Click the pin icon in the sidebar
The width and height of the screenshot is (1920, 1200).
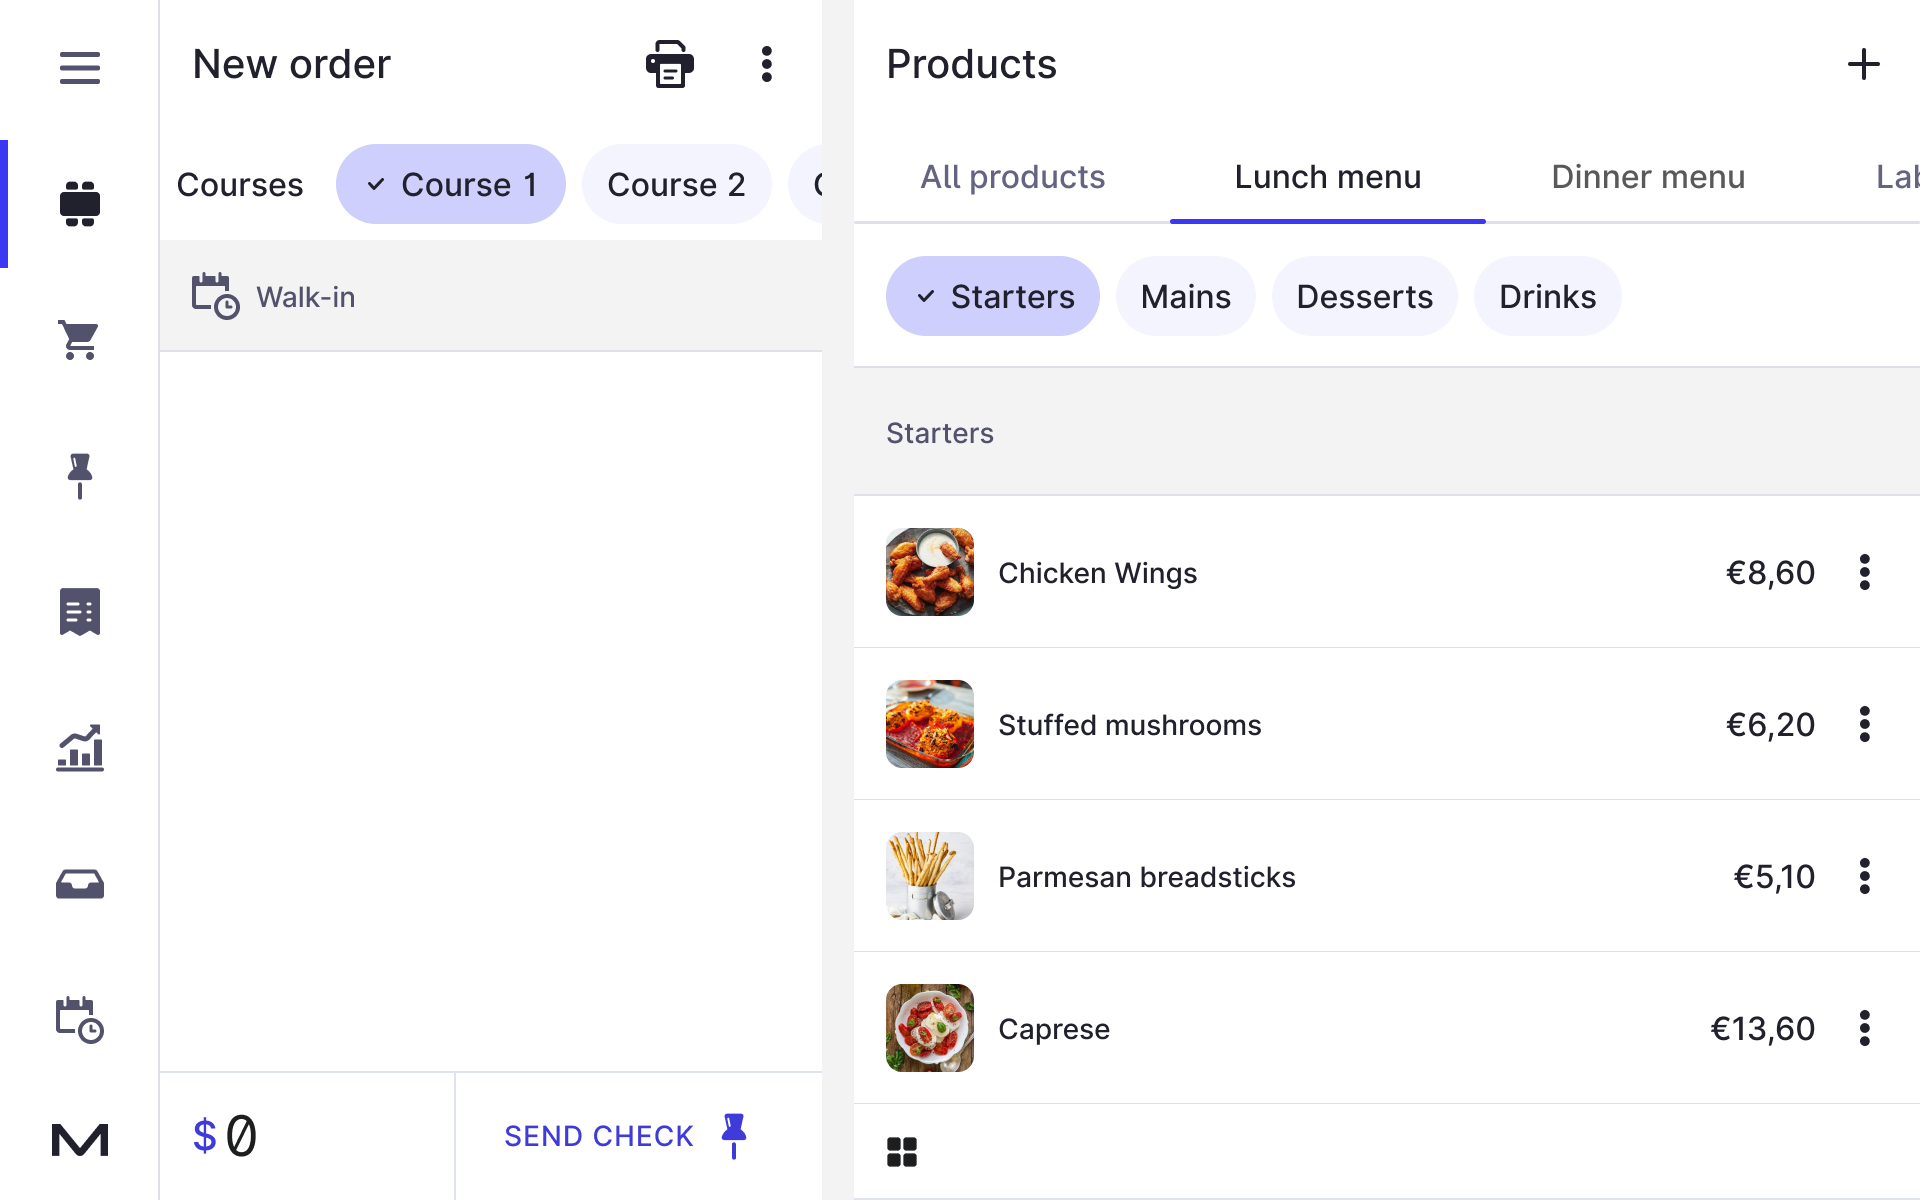point(80,476)
